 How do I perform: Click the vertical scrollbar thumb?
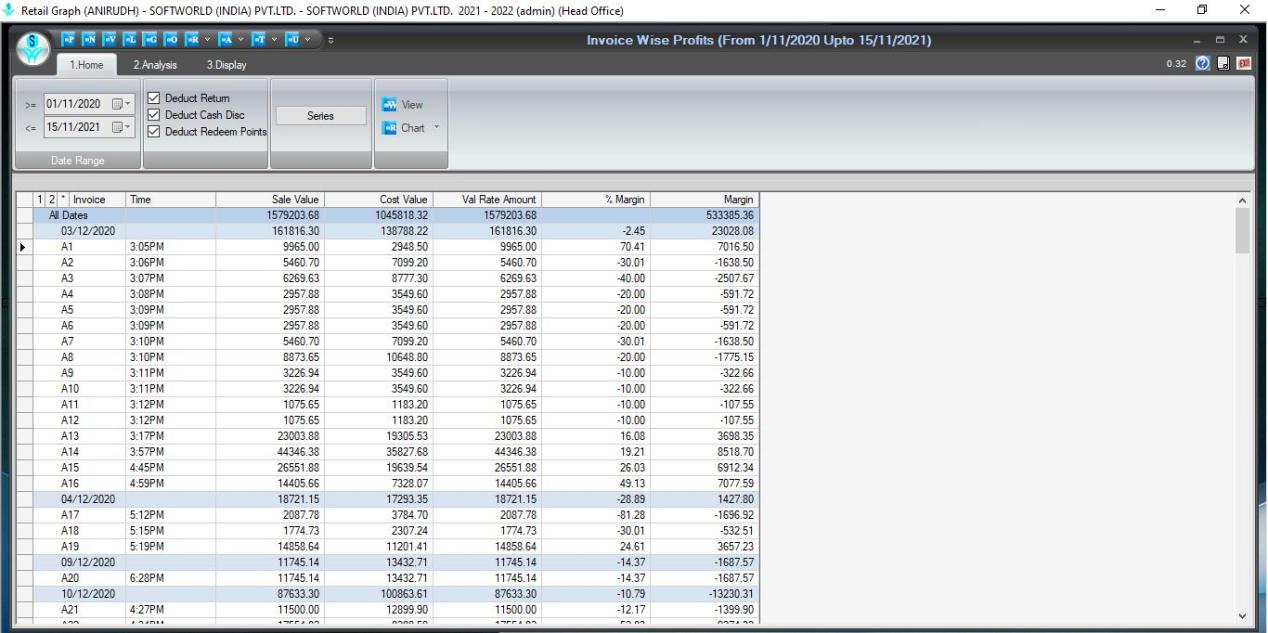[x=1243, y=230]
